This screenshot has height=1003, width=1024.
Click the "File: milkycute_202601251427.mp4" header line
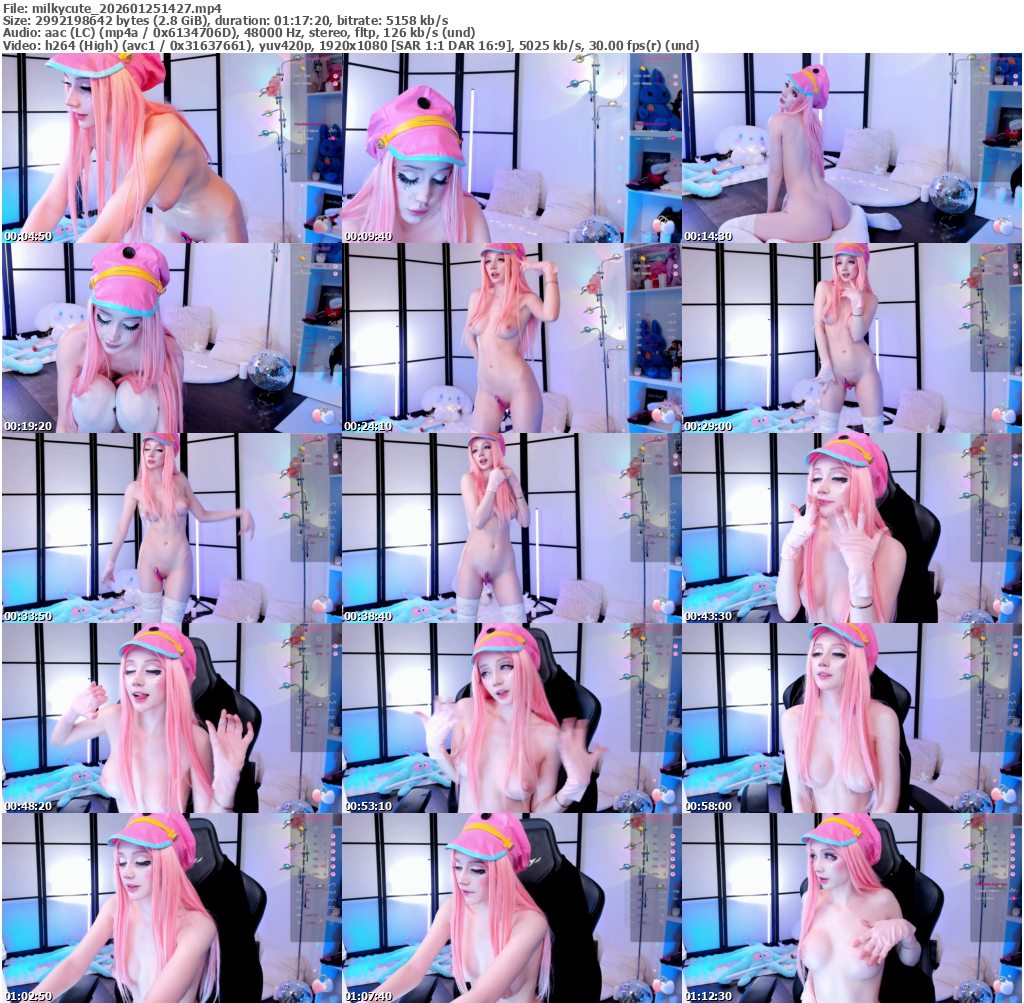[x=112, y=8]
